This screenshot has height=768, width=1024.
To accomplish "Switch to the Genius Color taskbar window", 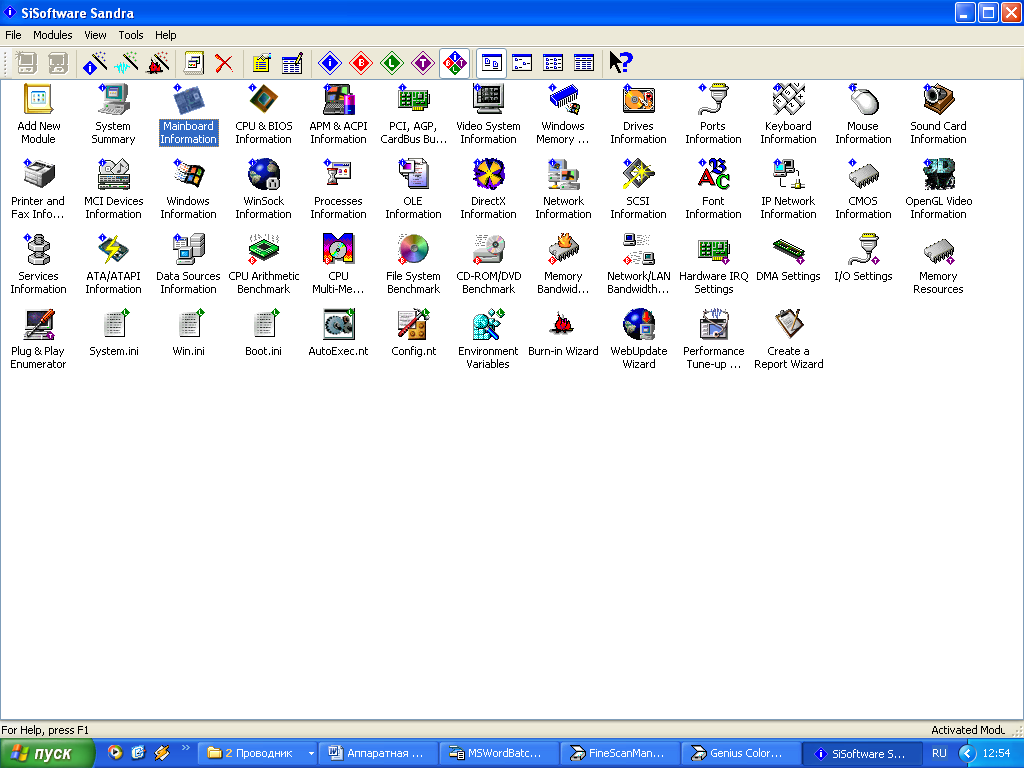I will click(741, 754).
